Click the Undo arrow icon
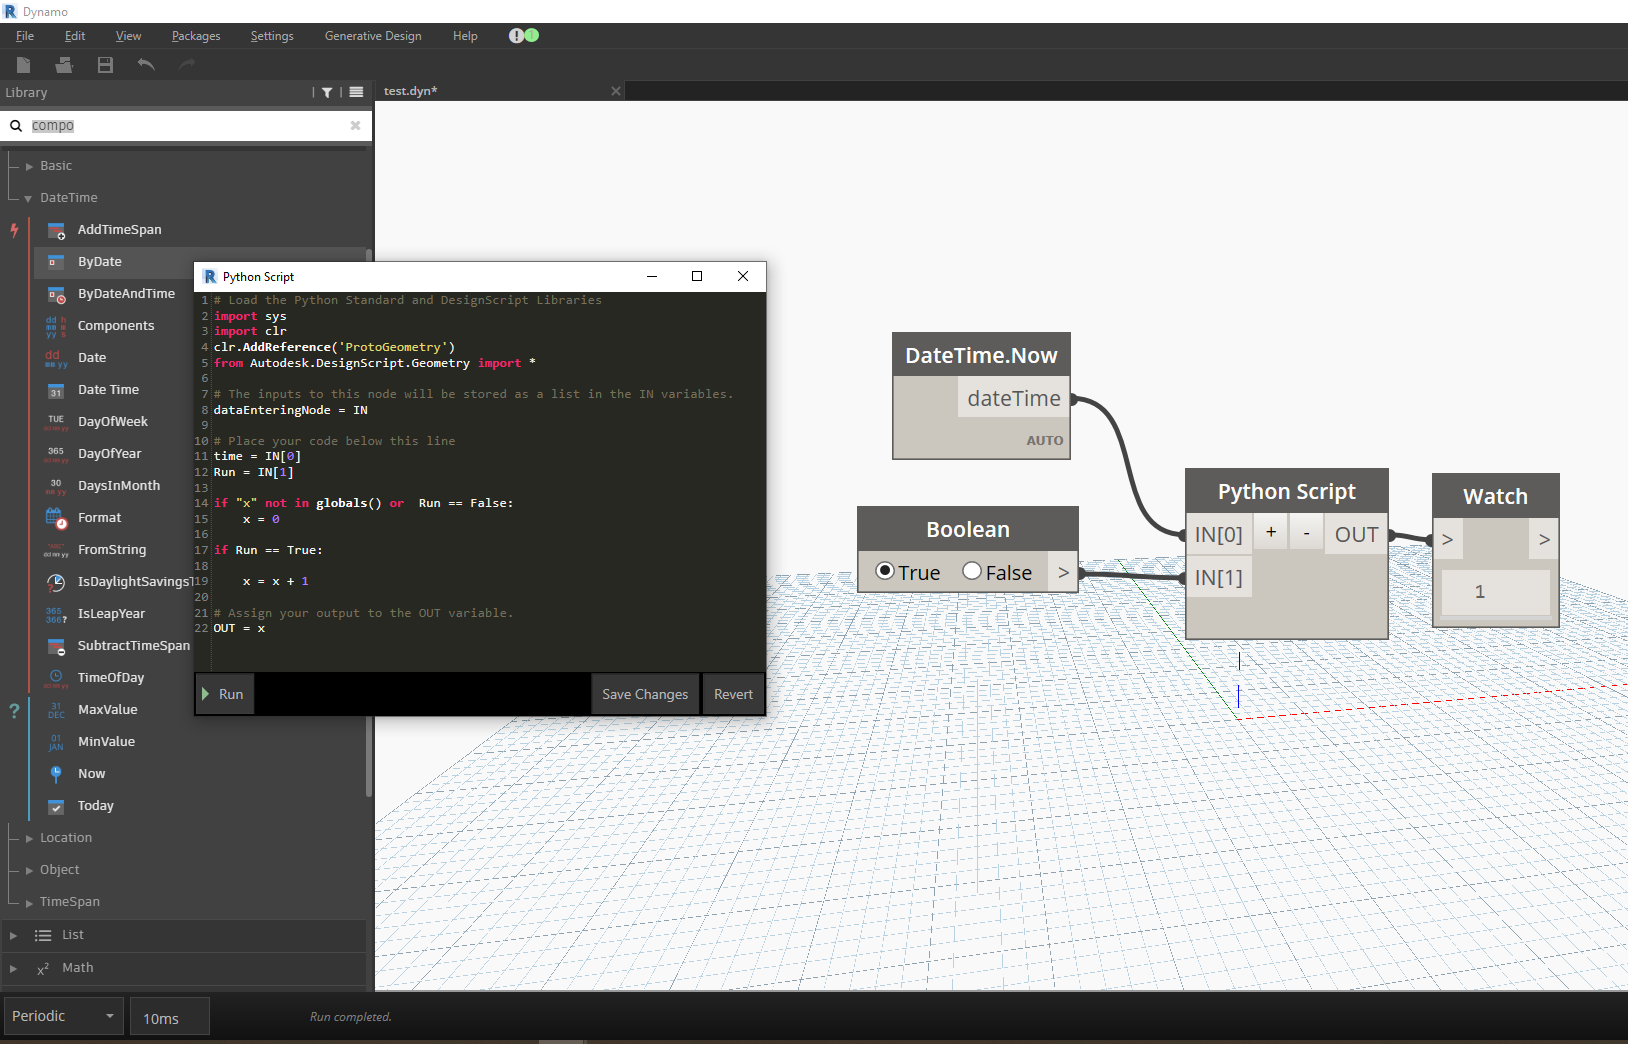This screenshot has height=1044, width=1628. pos(146,65)
